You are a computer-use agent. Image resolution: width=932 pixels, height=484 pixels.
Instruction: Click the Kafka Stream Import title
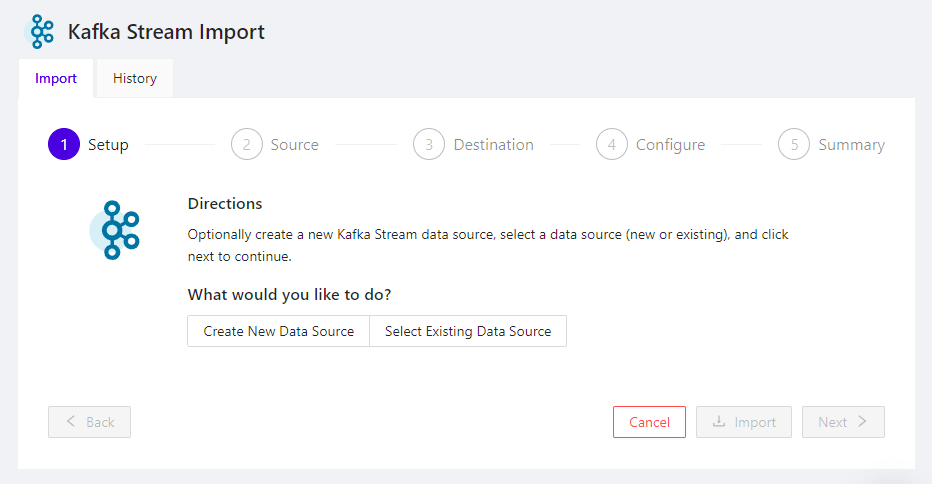coord(166,32)
